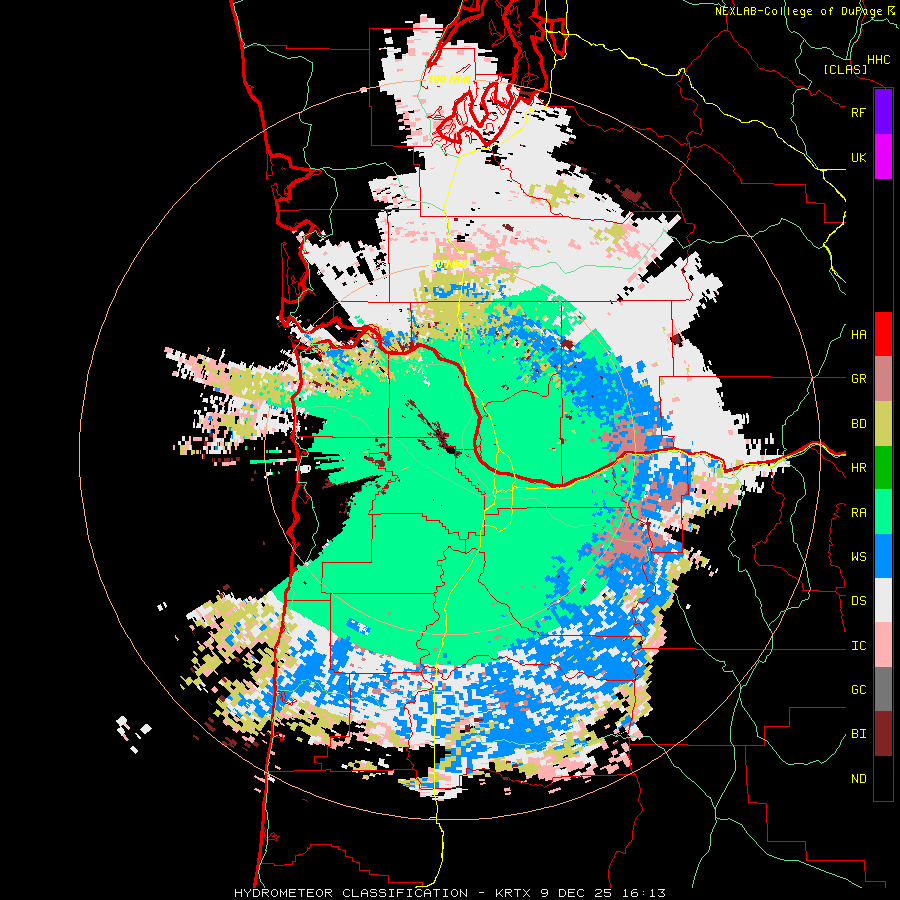Click the dark green HR legend swatch
900x900 pixels.
(883, 467)
